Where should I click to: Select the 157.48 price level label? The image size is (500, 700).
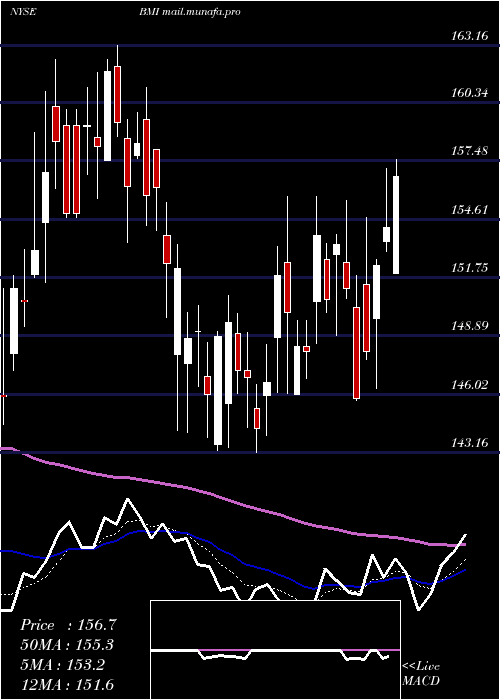click(470, 151)
